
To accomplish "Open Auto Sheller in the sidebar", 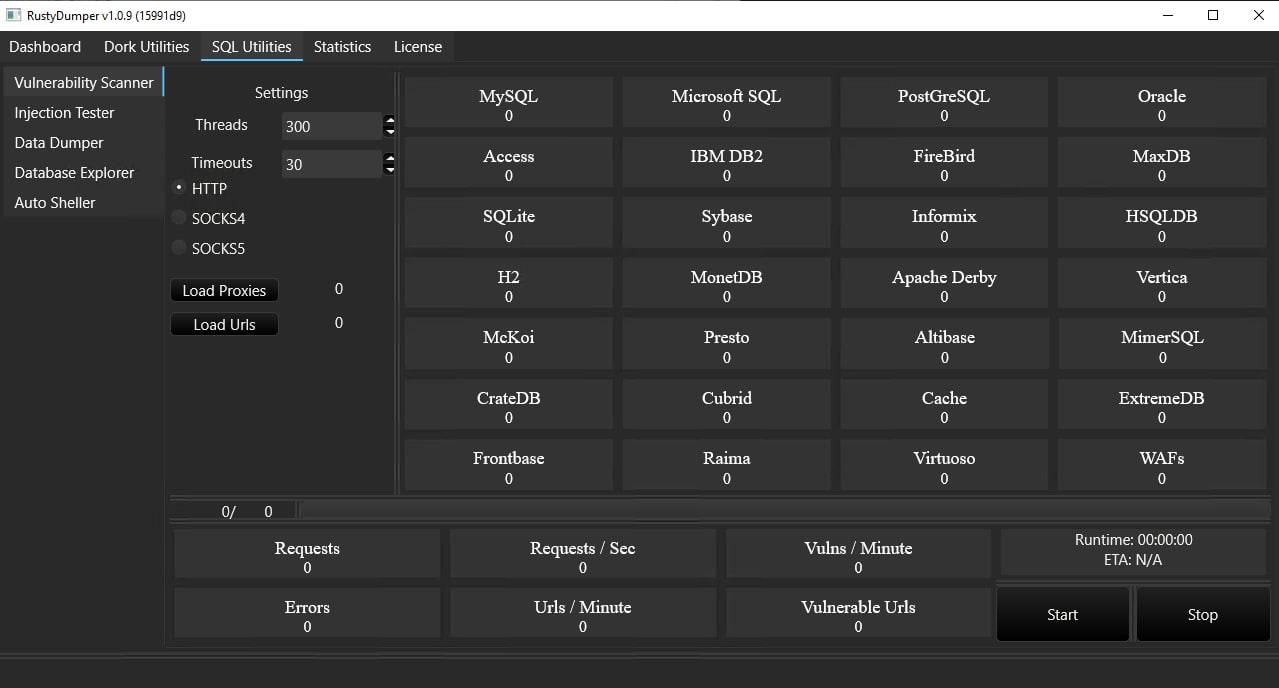I will click(84, 202).
